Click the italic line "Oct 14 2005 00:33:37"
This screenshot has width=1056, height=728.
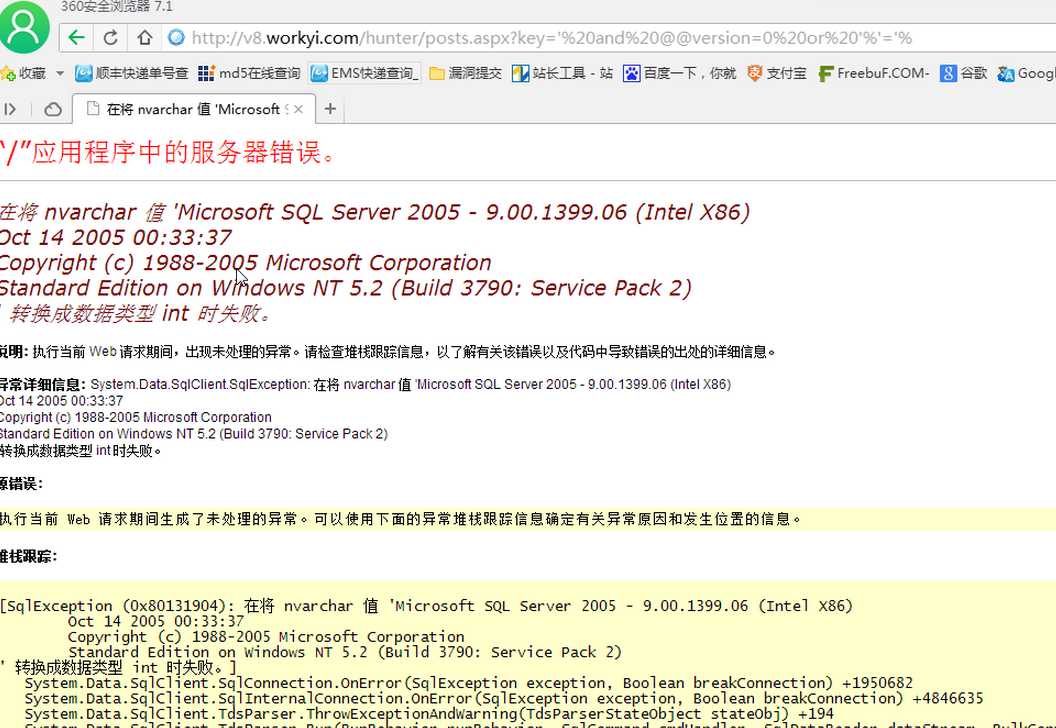click(115, 237)
